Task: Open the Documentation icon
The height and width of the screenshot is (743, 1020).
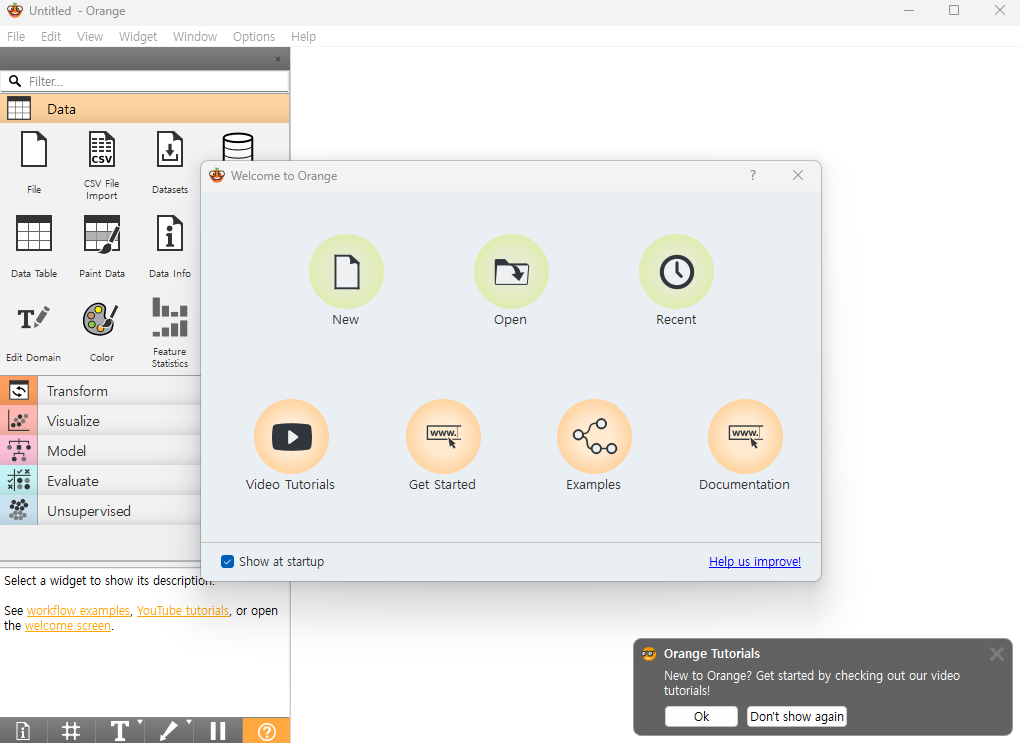Action: click(745, 437)
